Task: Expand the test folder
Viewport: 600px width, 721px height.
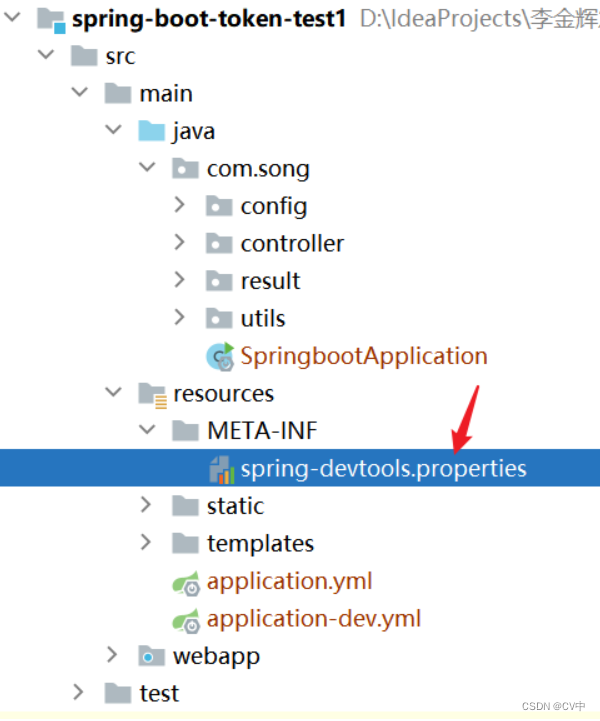Action: [78, 692]
